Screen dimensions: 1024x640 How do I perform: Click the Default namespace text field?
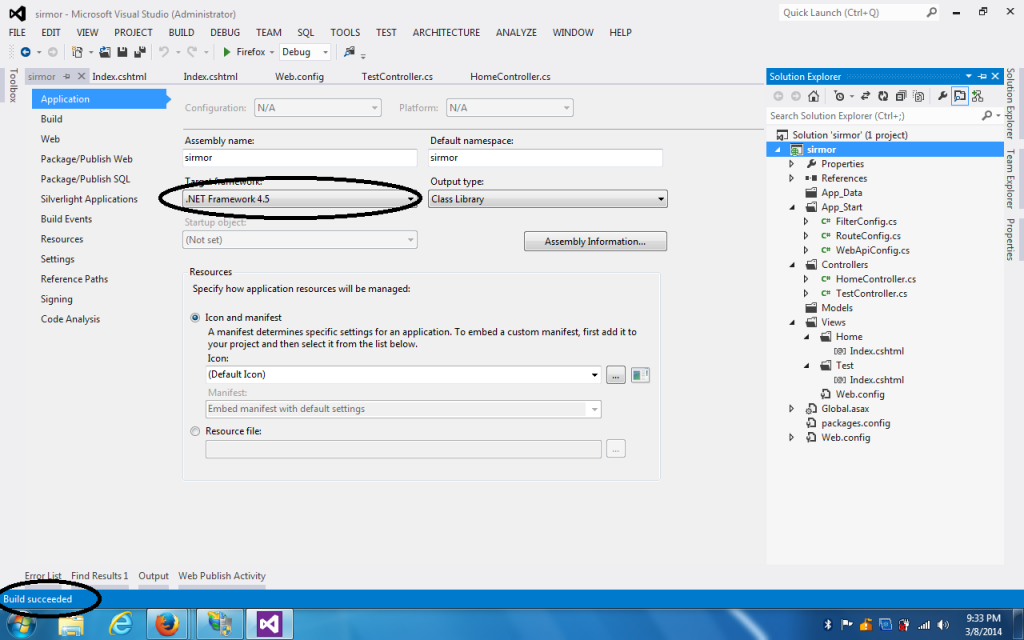click(x=545, y=158)
